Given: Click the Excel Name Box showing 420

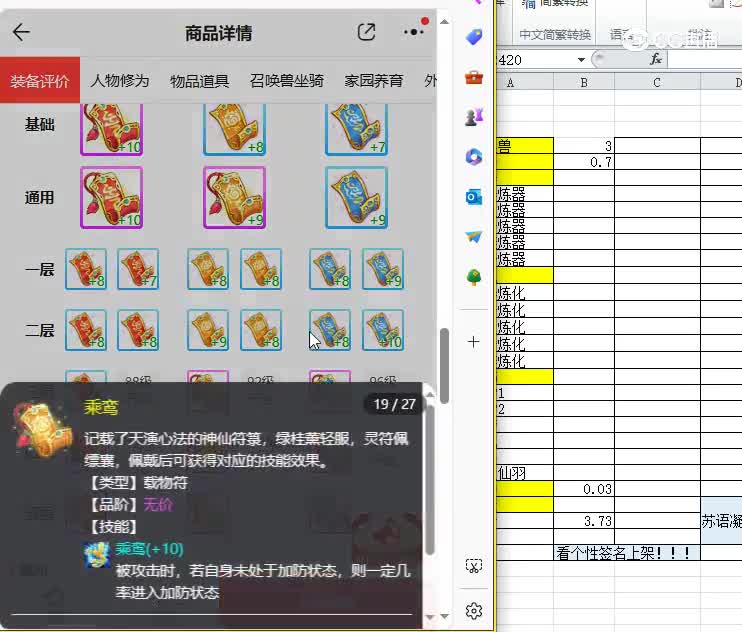Looking at the screenshot, I should [x=535, y=60].
